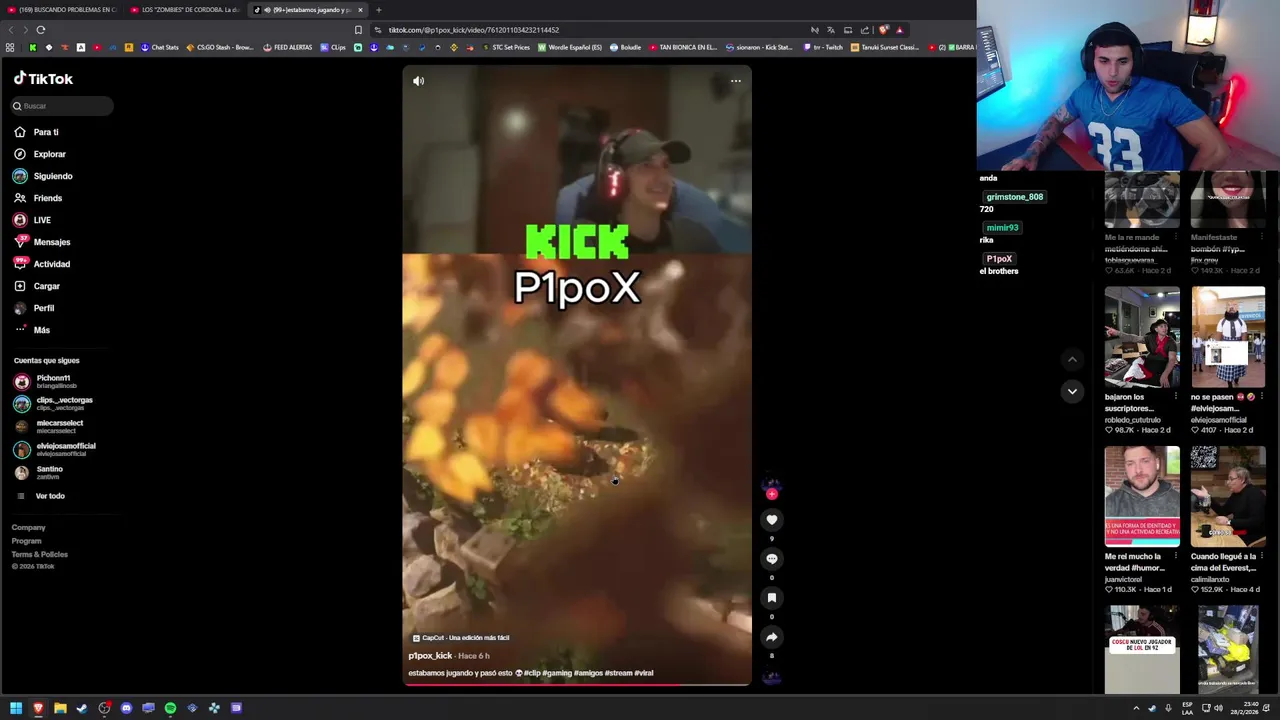Screen dimensions: 1280x720
Task: Open Discord from taskbar
Action: click(126, 708)
